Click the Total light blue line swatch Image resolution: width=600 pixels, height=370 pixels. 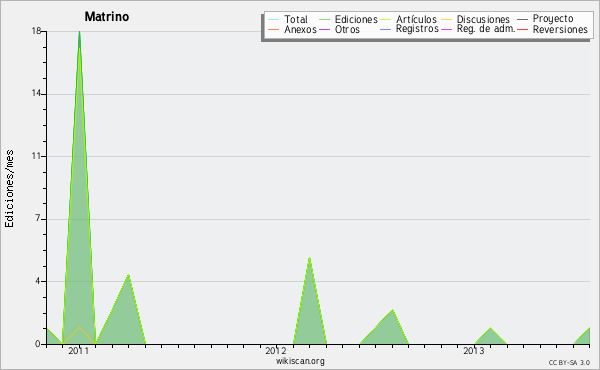pyautogui.click(x=274, y=19)
